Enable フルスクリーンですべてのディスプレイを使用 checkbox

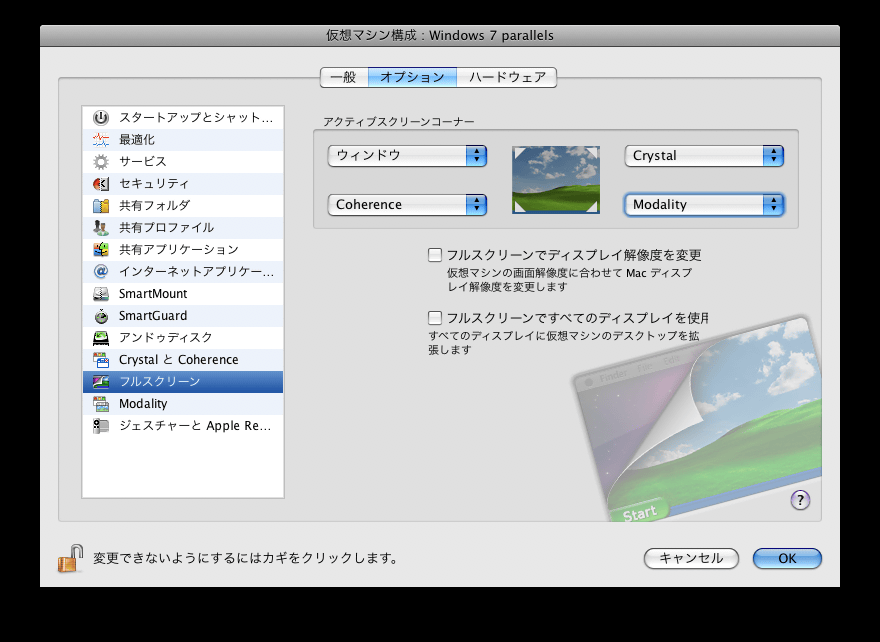(435, 318)
